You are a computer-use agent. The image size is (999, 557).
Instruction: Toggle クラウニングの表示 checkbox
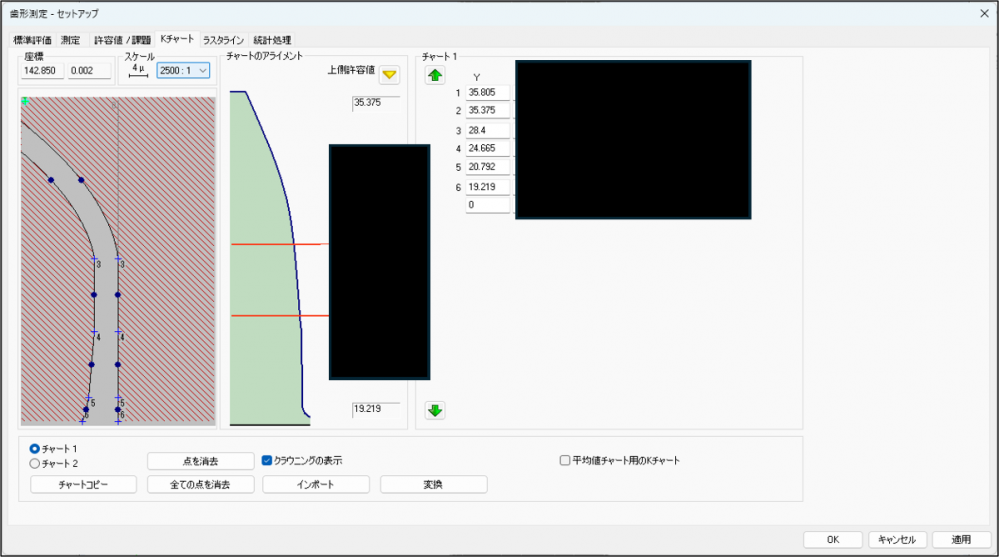point(267,461)
